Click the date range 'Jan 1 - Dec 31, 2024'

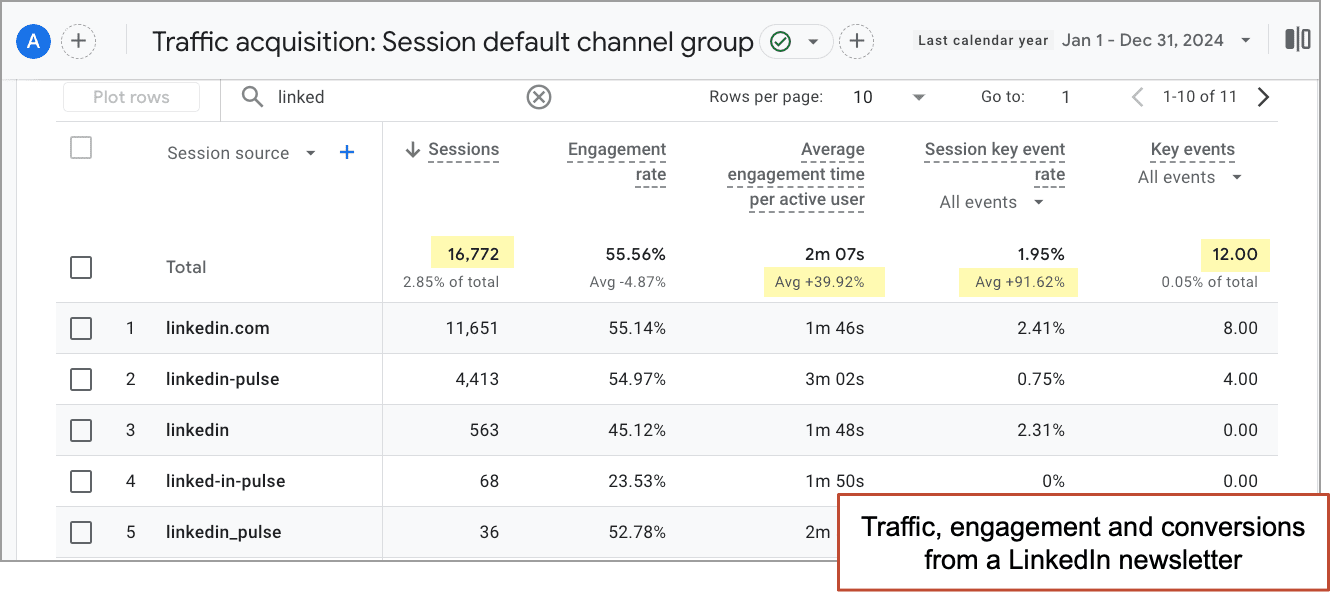pos(1142,41)
